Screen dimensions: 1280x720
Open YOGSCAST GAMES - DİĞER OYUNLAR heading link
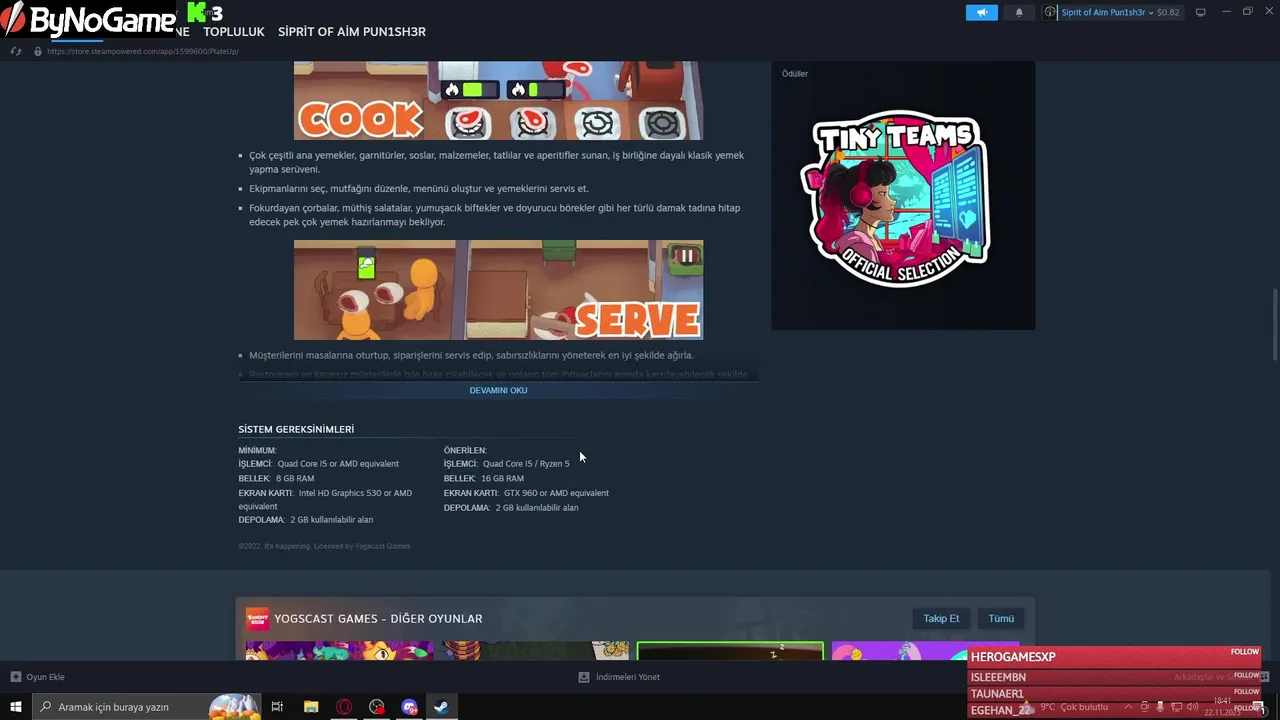(378, 619)
